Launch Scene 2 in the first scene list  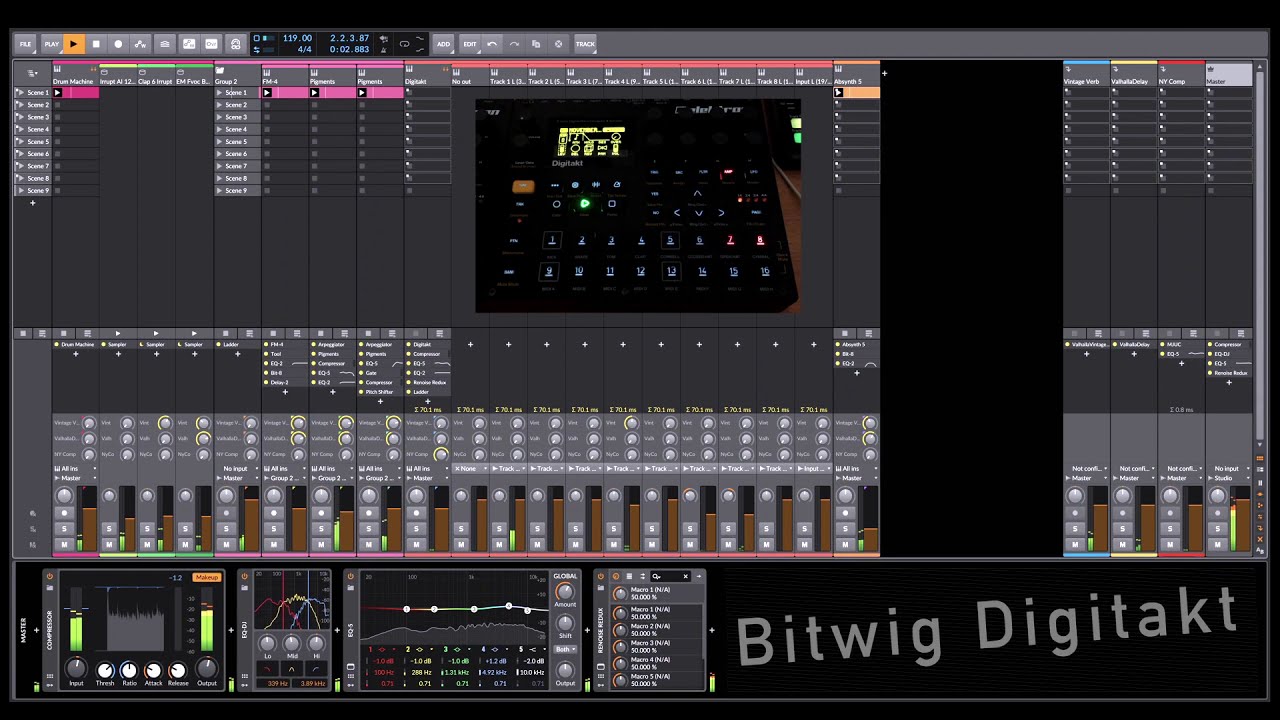pos(20,104)
